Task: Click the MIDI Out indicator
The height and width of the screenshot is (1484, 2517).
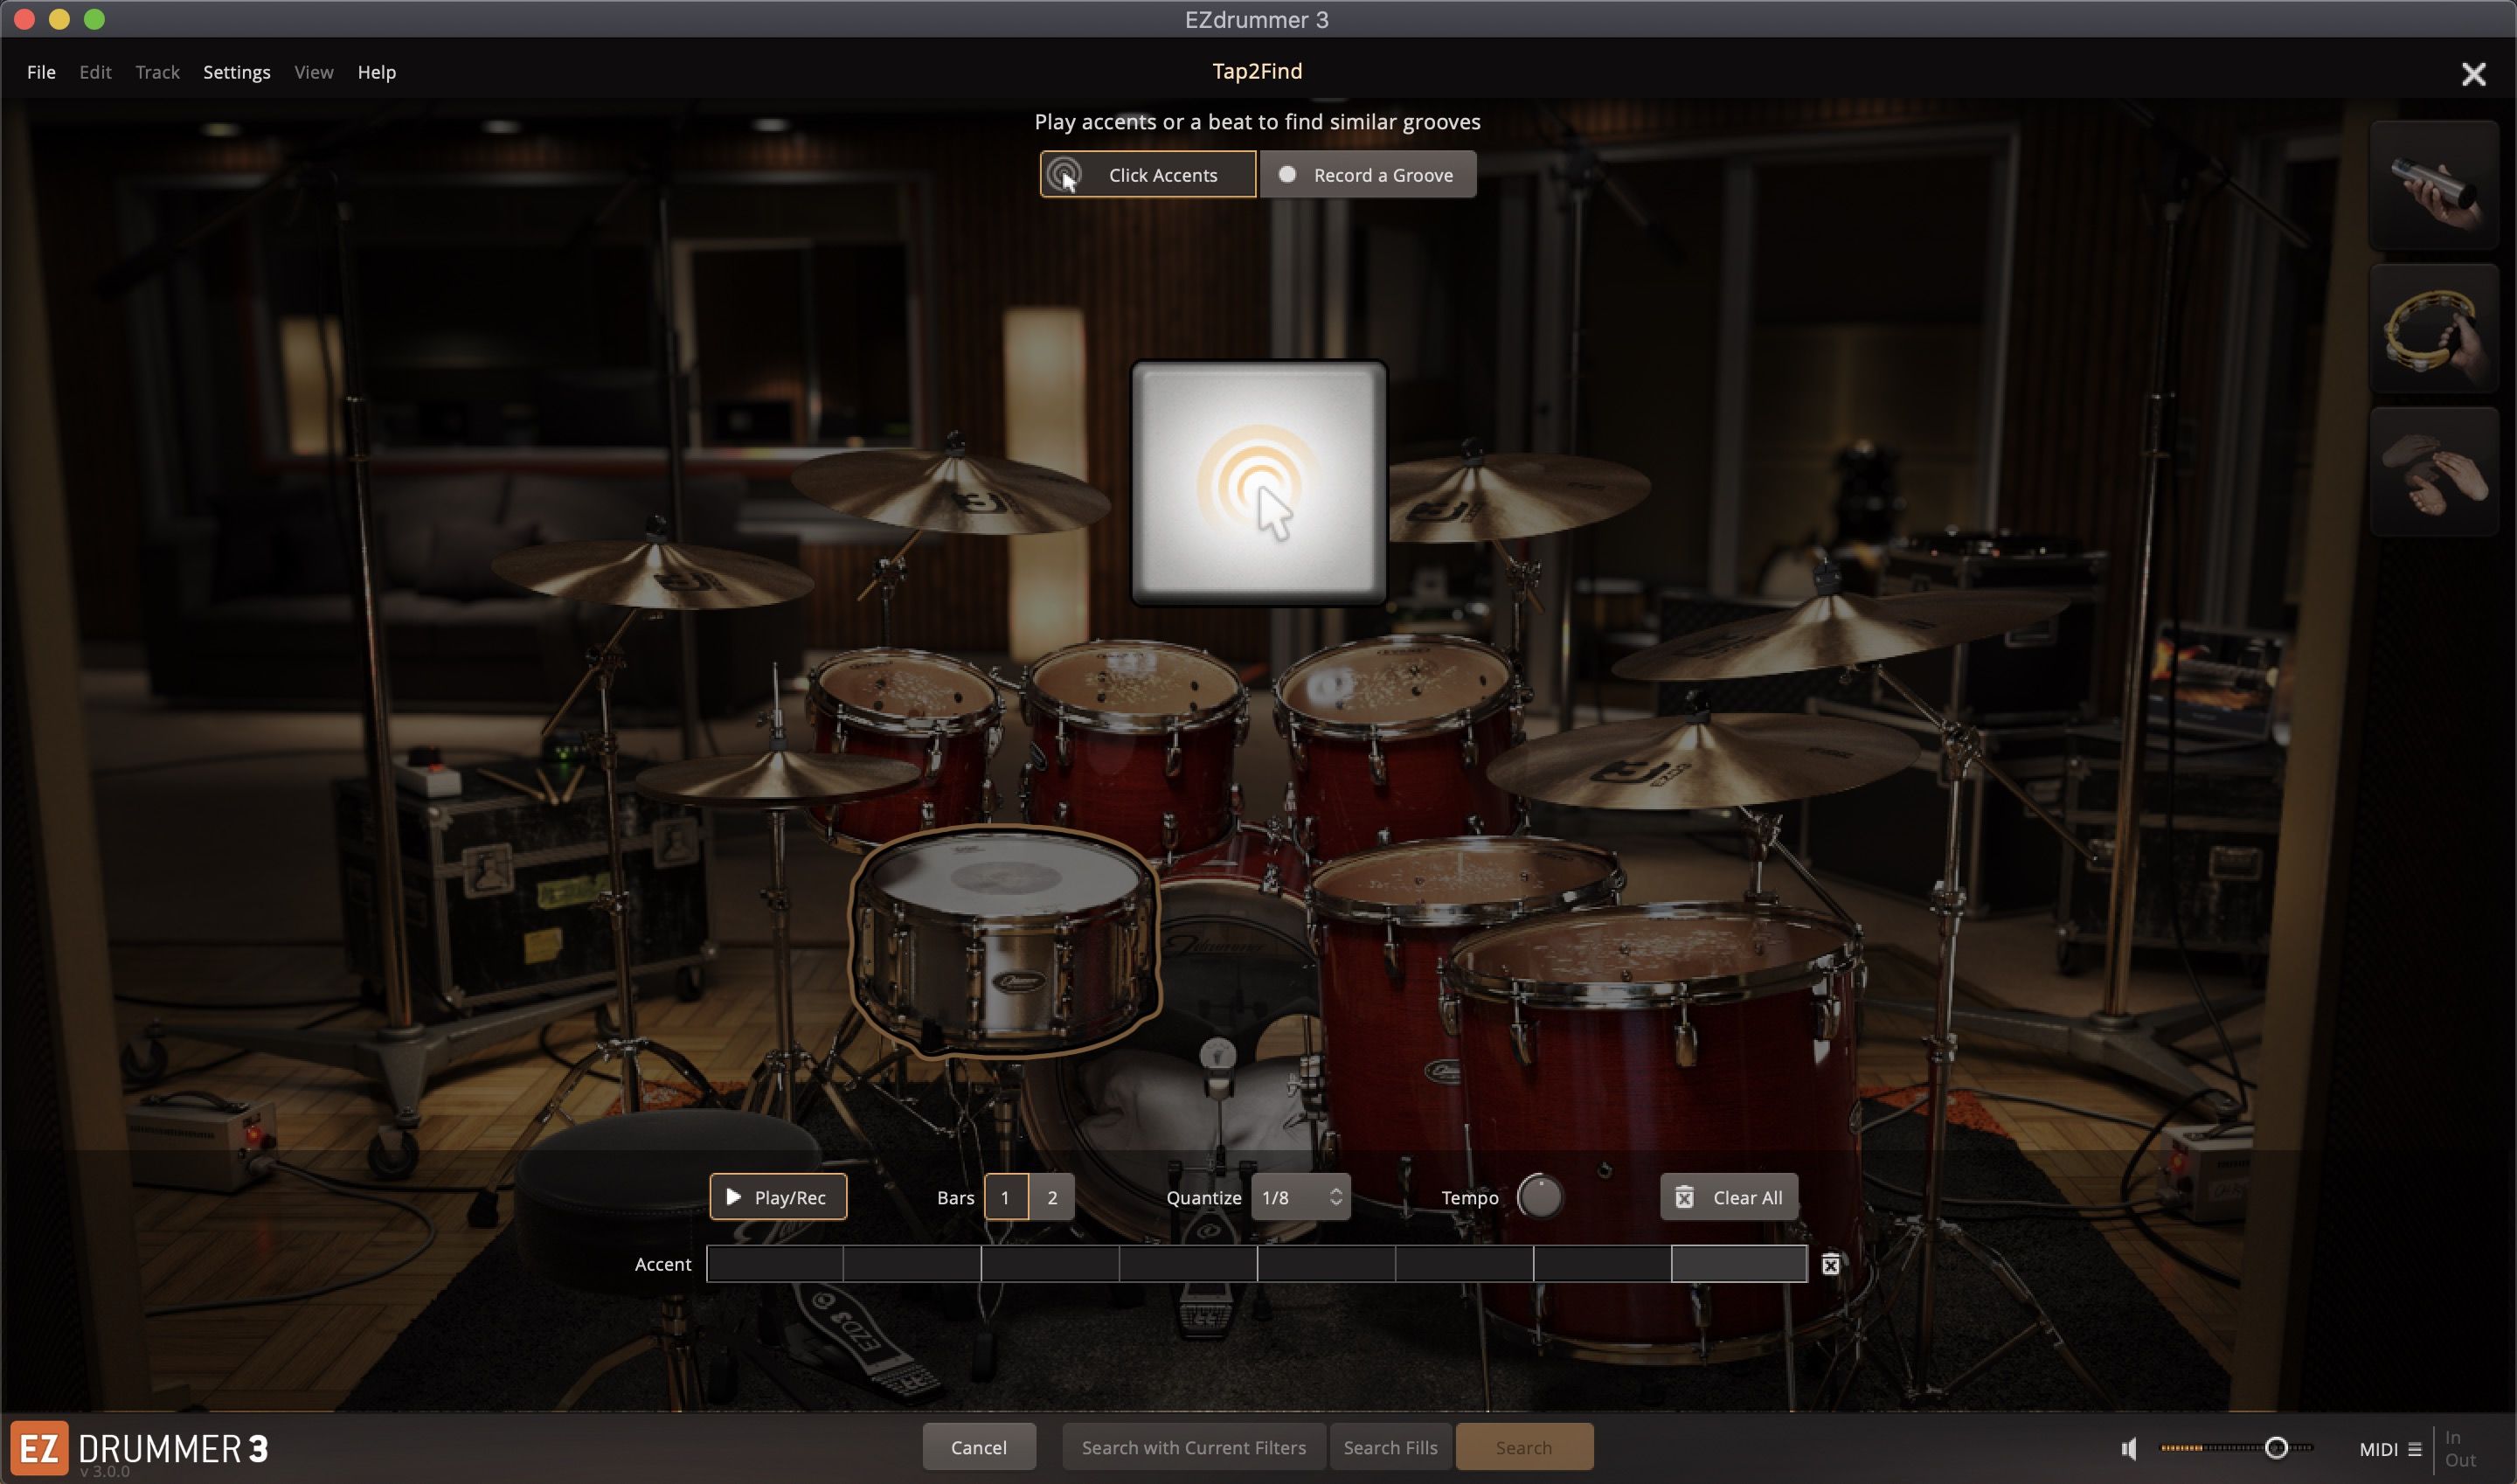Action: coord(2460,1460)
